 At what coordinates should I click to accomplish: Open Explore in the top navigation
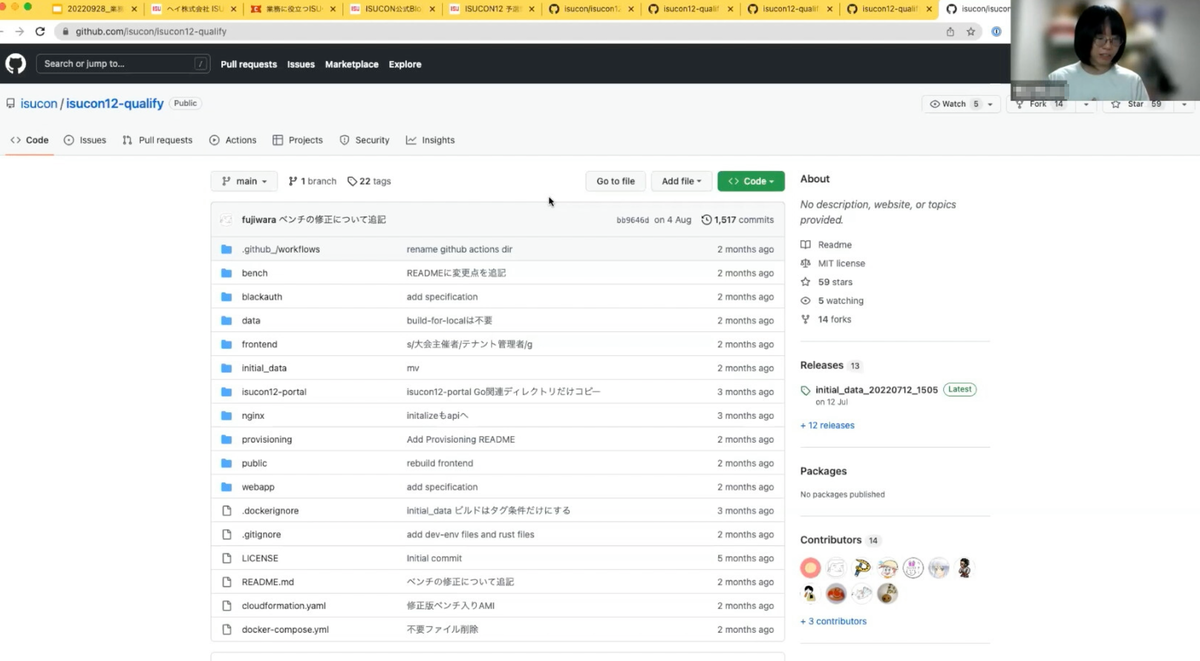pyautogui.click(x=405, y=64)
